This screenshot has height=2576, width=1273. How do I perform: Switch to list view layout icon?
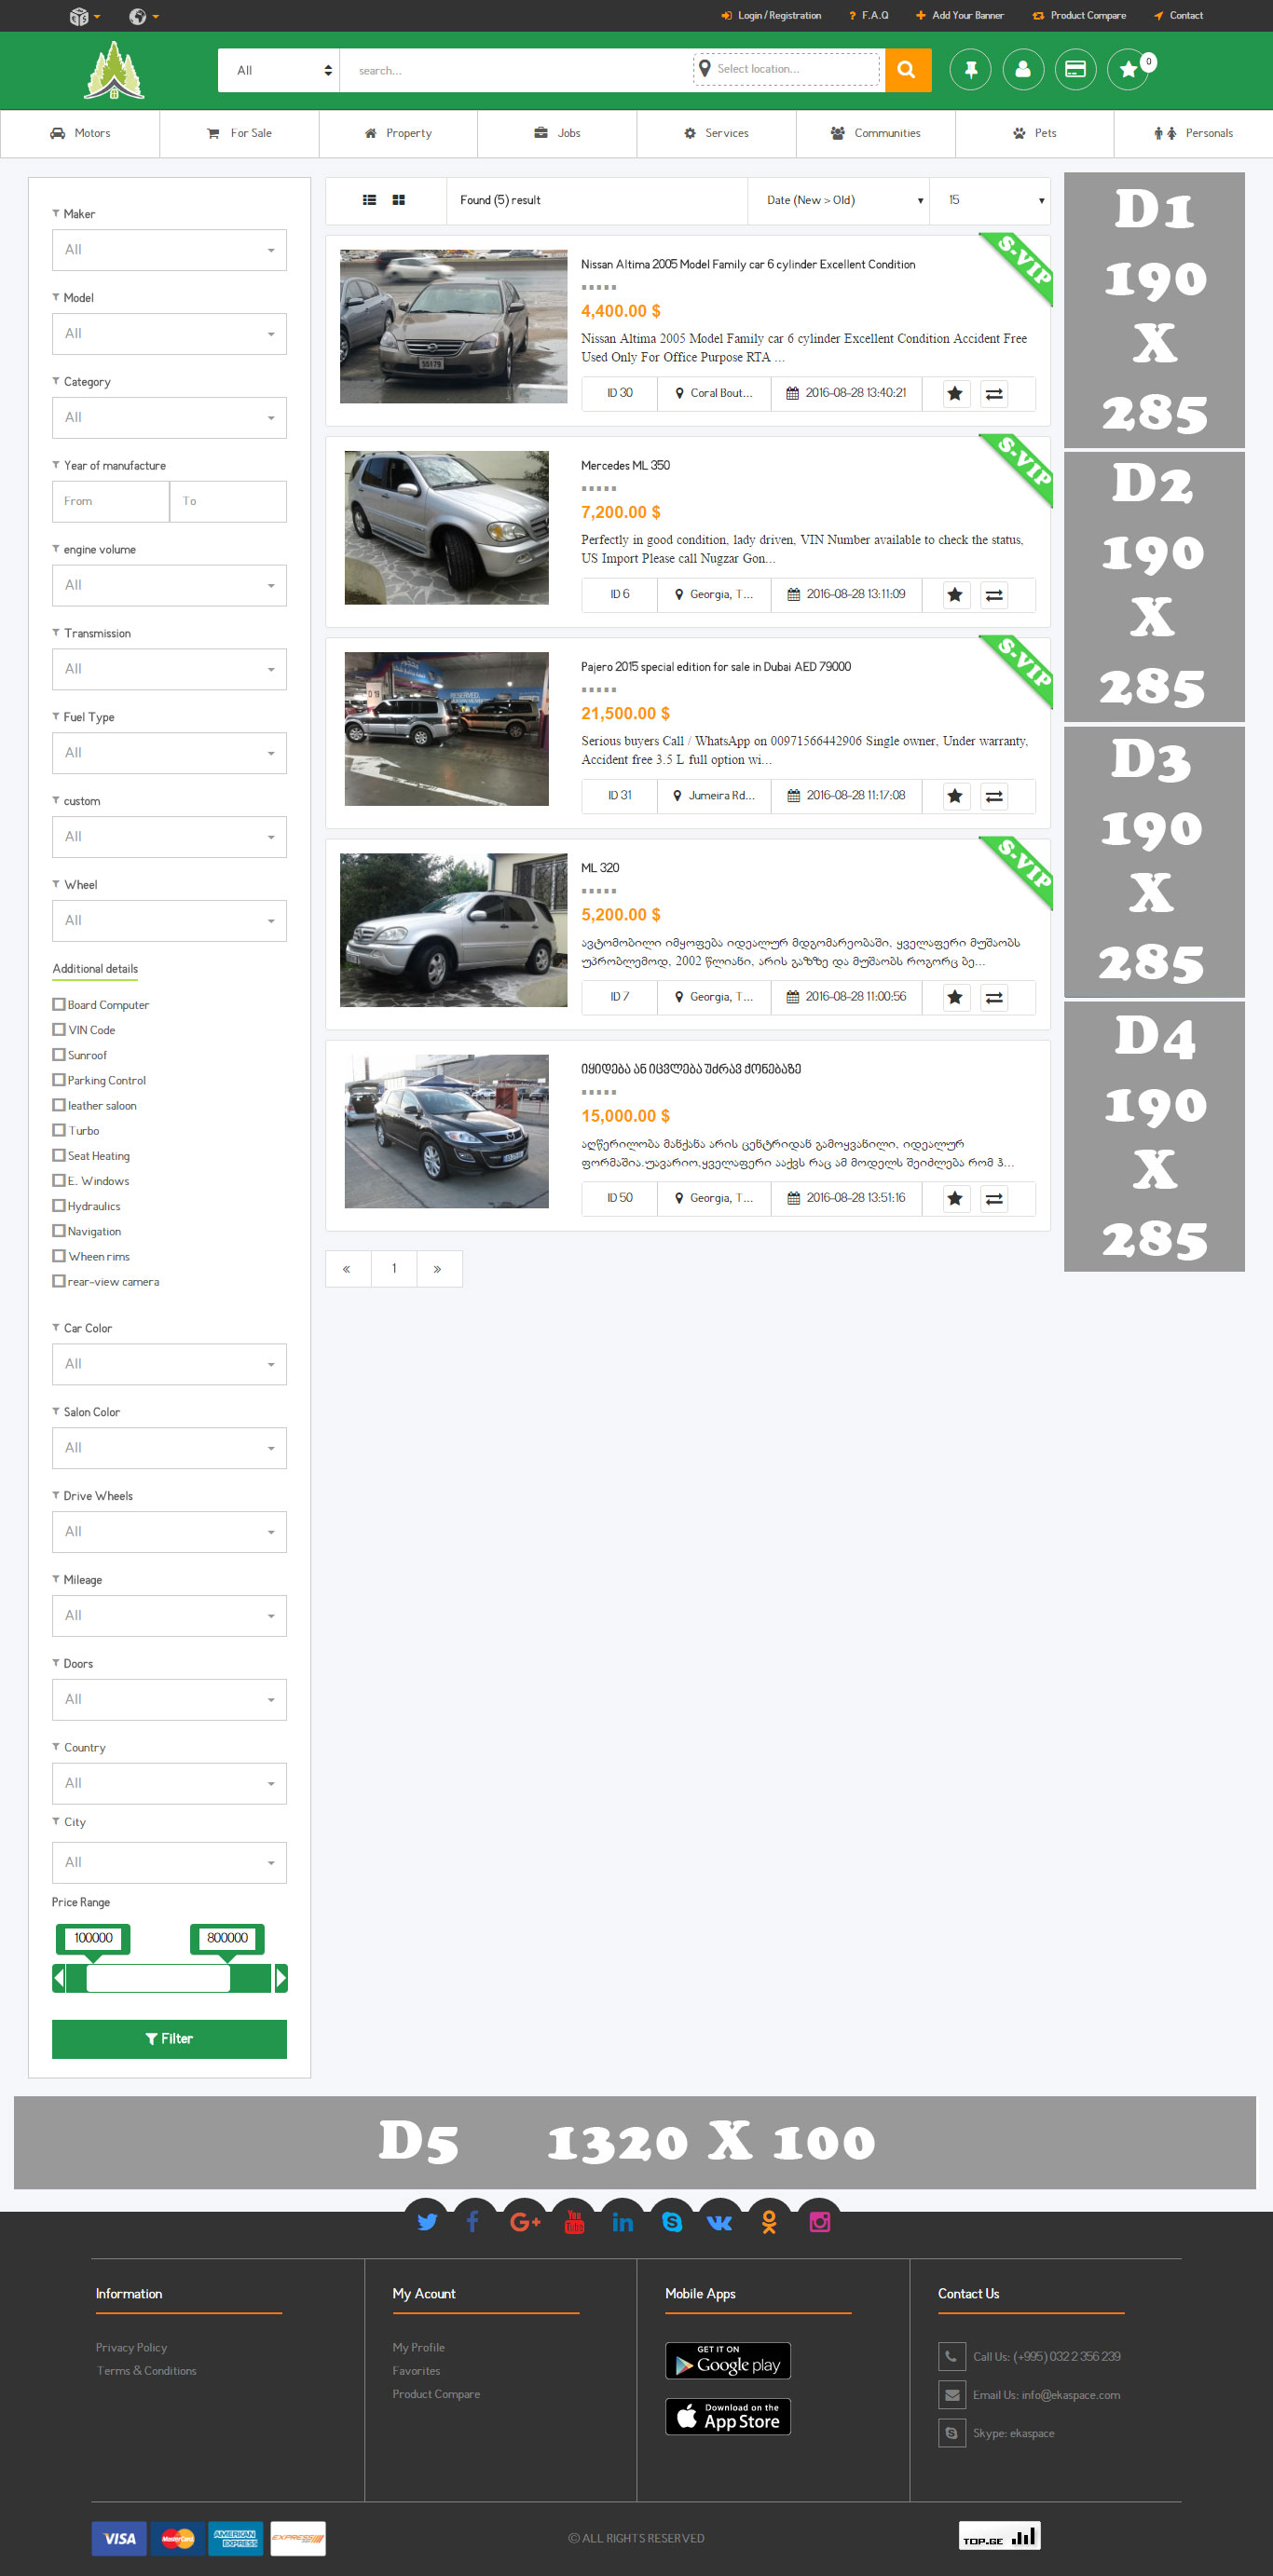coord(369,200)
